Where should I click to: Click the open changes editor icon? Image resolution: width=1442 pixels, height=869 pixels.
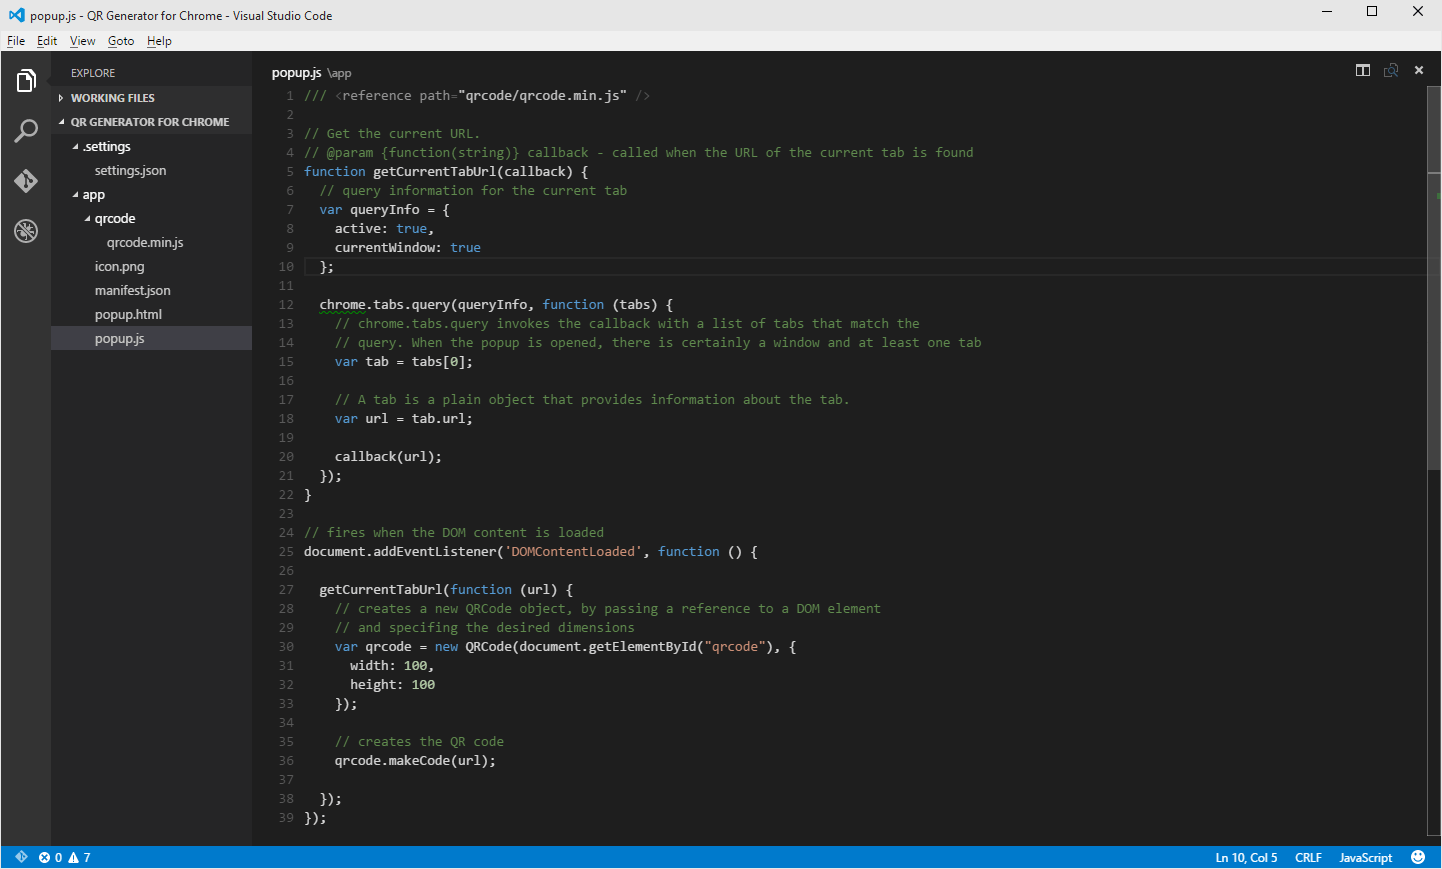[x=1391, y=70]
